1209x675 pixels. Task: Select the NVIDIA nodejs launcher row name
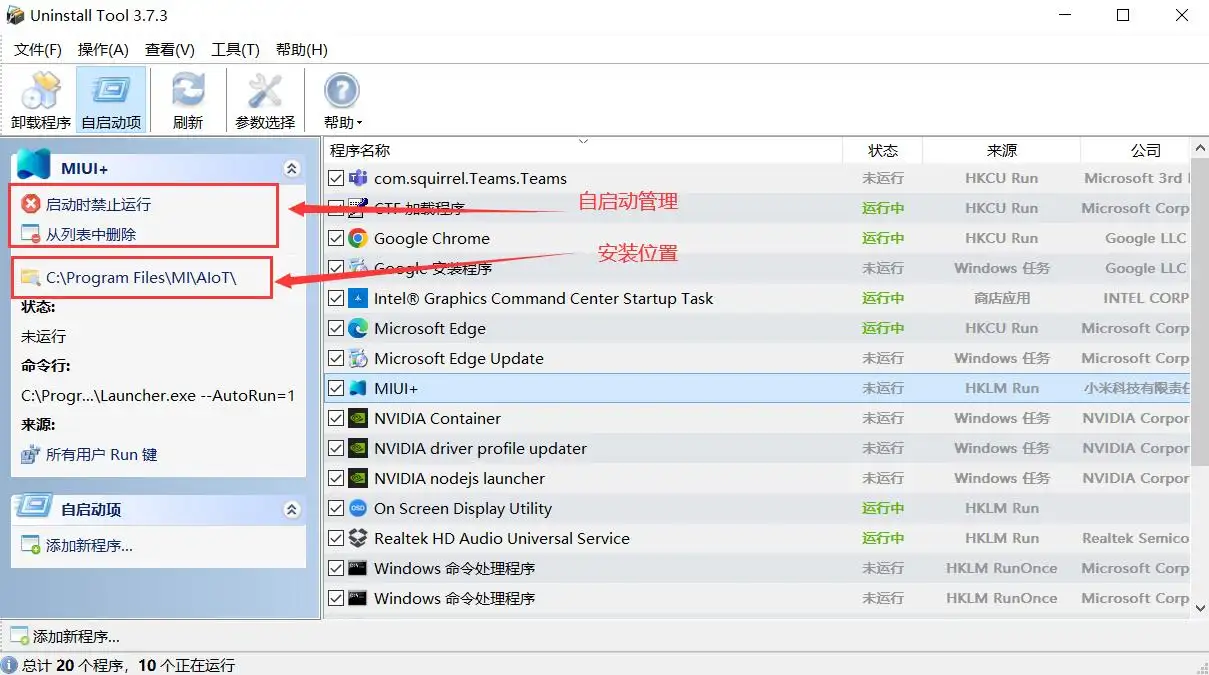[x=459, y=478]
